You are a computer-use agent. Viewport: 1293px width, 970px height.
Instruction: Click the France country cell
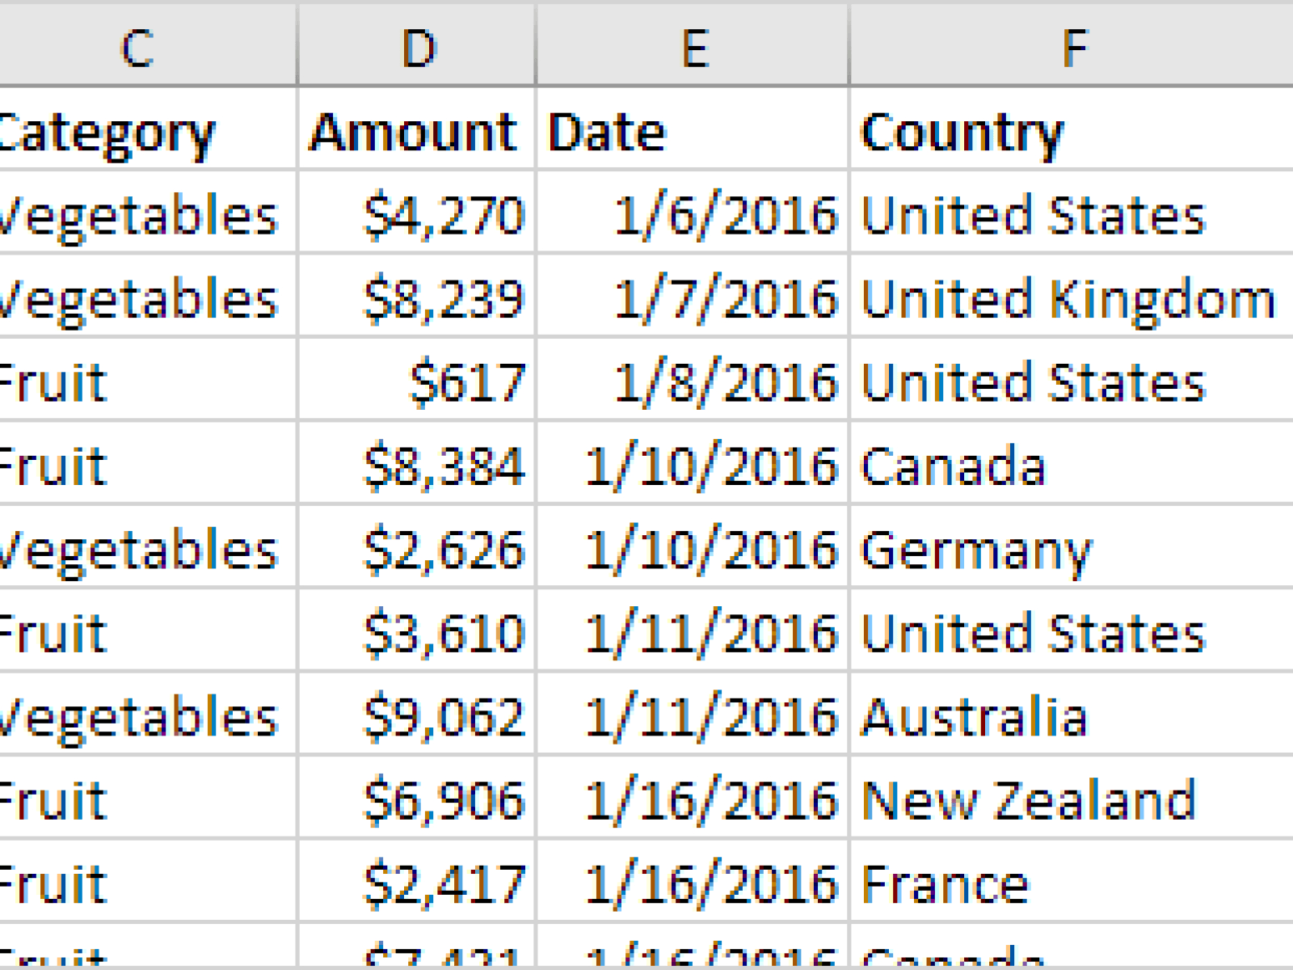point(945,884)
